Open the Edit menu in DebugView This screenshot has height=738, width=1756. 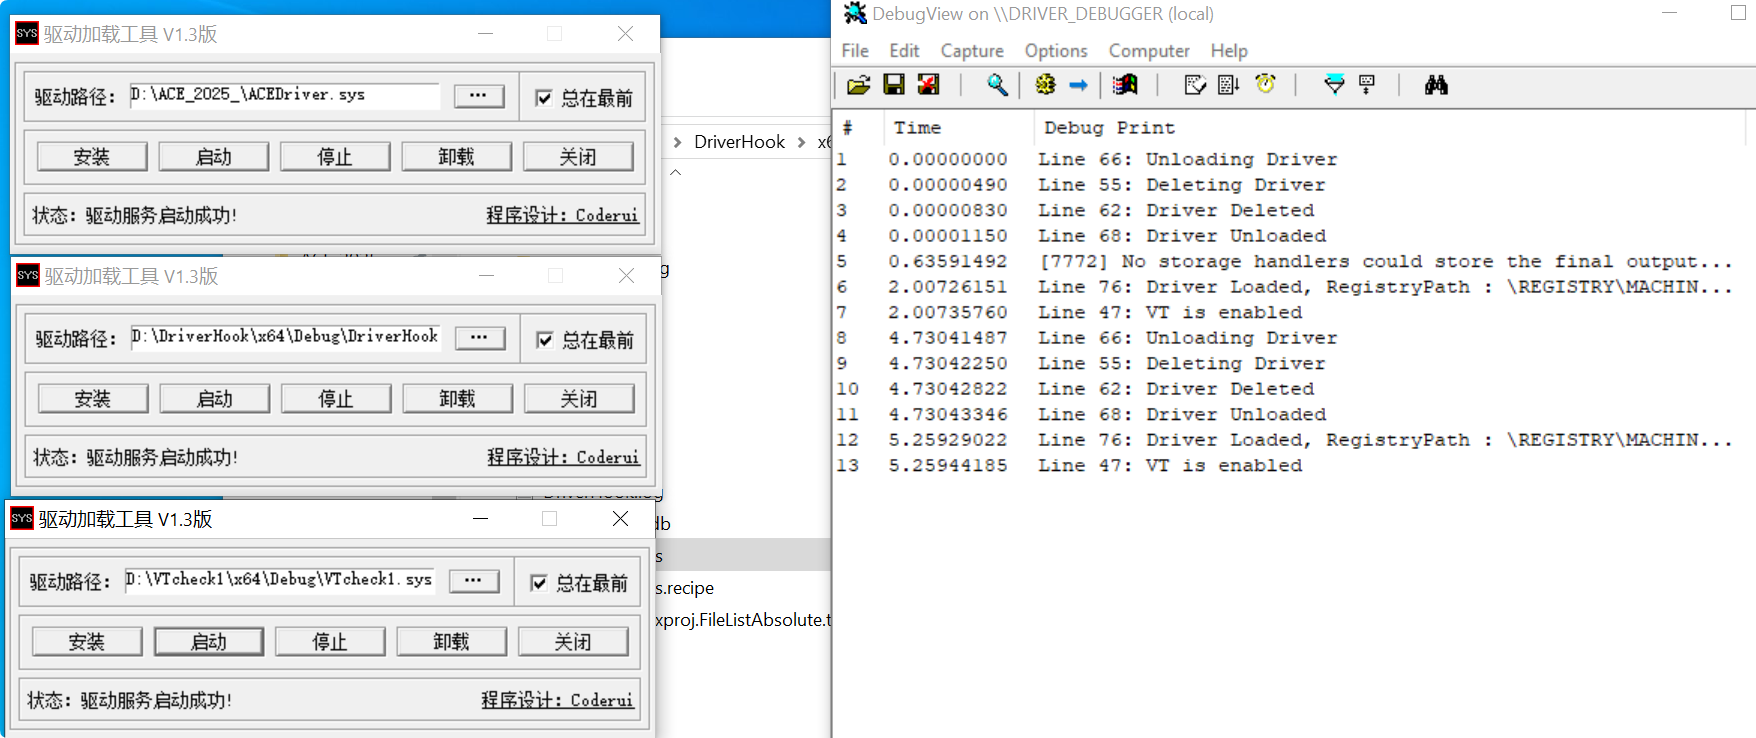(x=904, y=50)
